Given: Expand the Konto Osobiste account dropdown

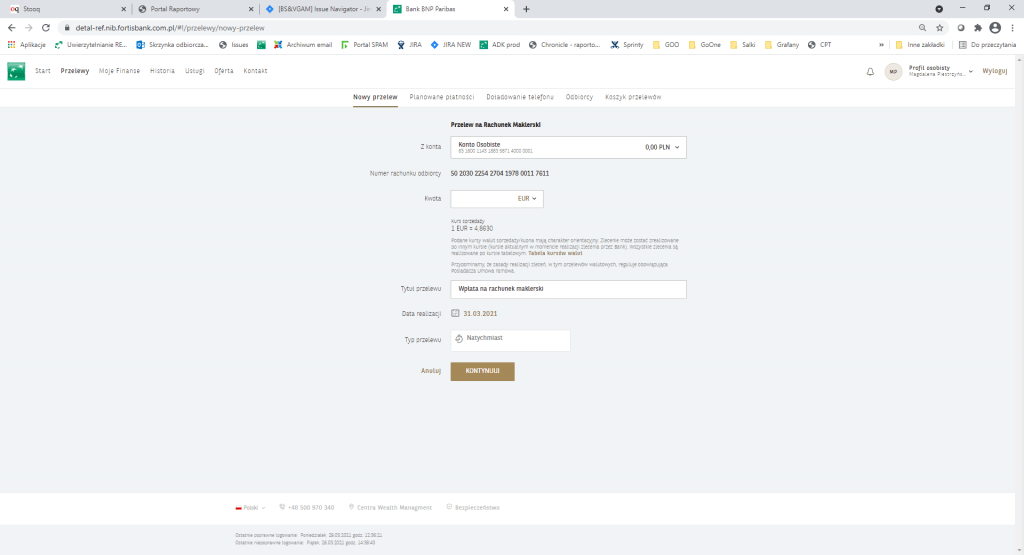Looking at the screenshot, I should (x=677, y=147).
